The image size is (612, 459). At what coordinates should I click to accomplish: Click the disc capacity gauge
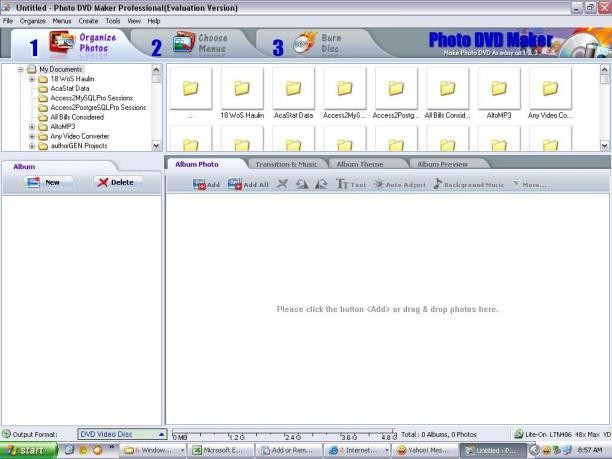pyautogui.click(x=284, y=434)
